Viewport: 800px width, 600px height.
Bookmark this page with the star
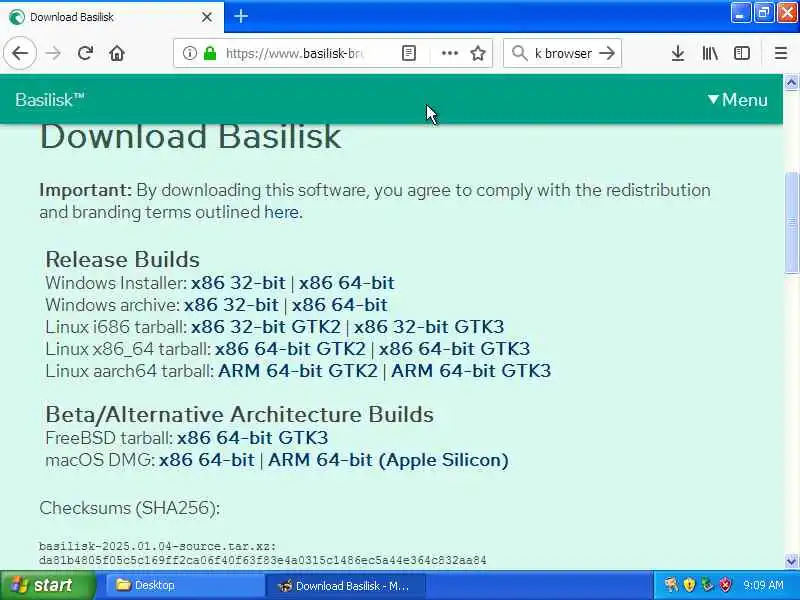(478, 53)
